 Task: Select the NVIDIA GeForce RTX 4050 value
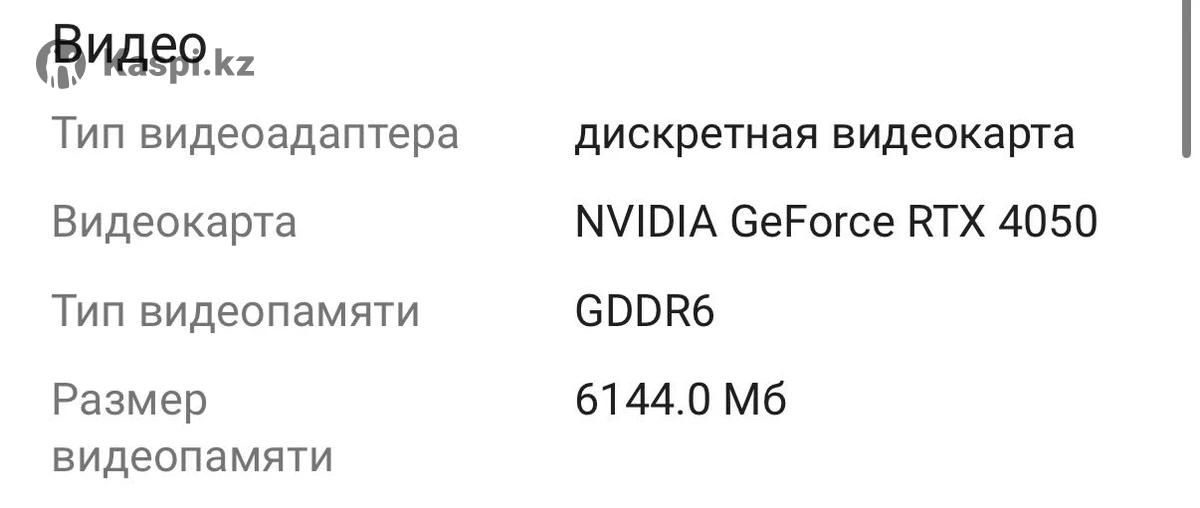coord(836,222)
